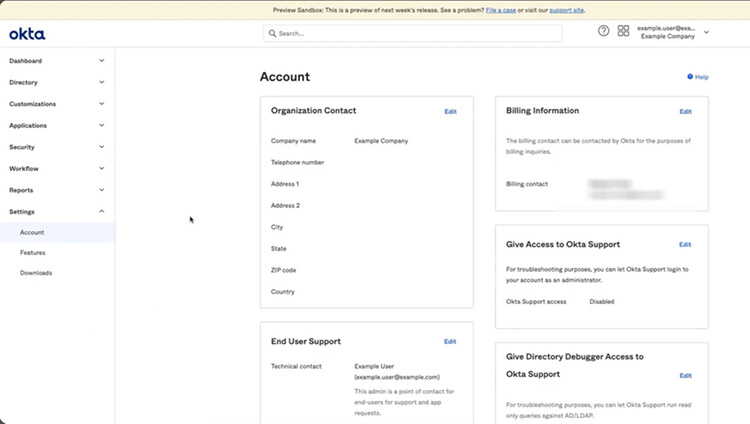Expand the Applications menu chevron

pyautogui.click(x=101, y=125)
